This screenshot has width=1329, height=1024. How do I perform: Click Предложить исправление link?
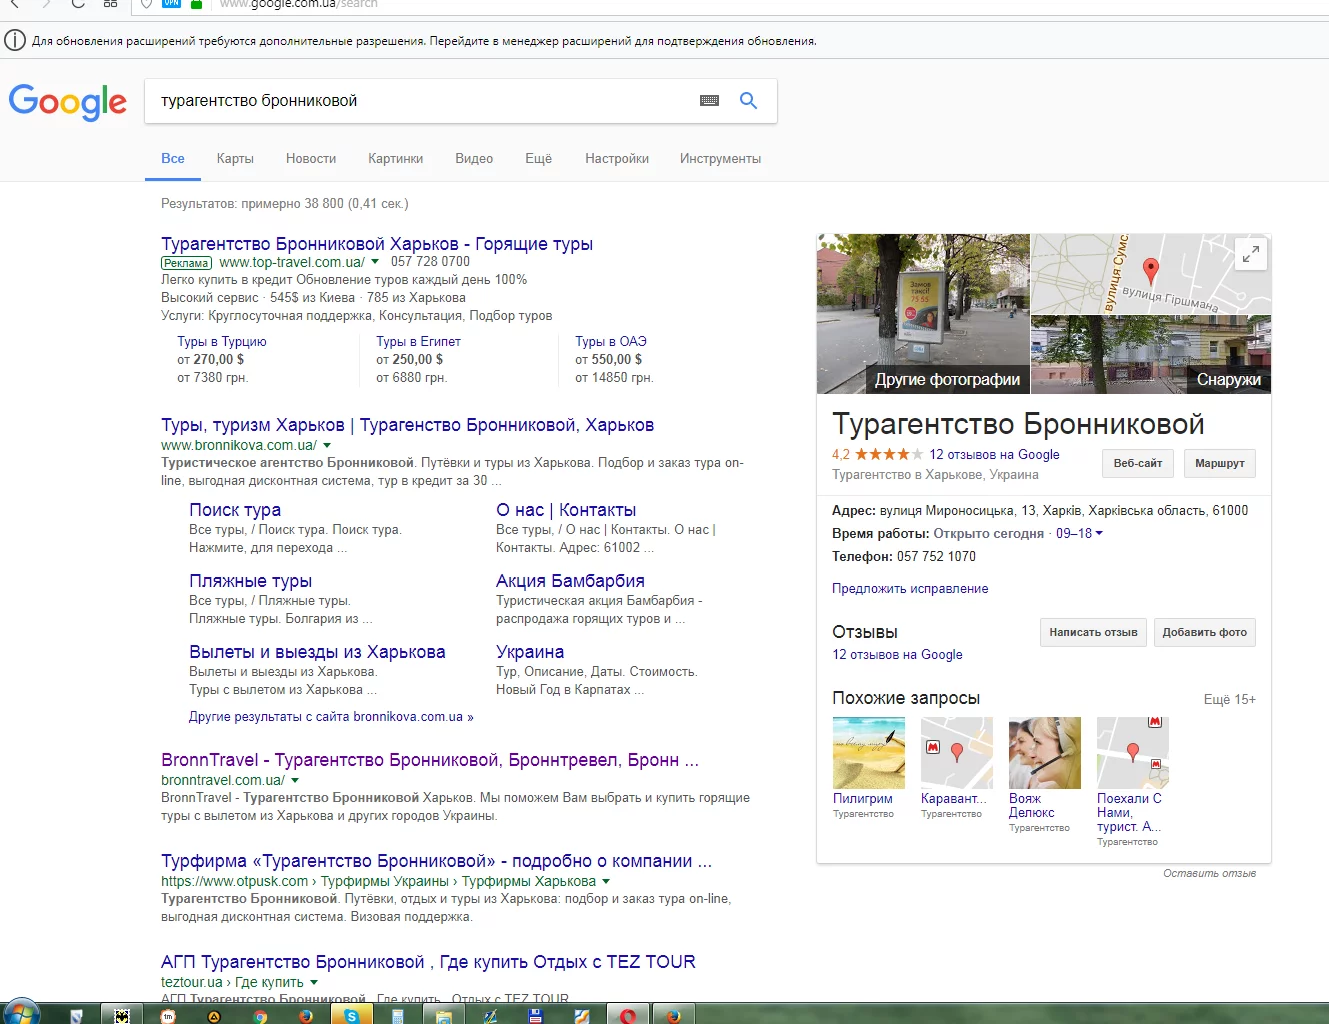click(x=910, y=588)
